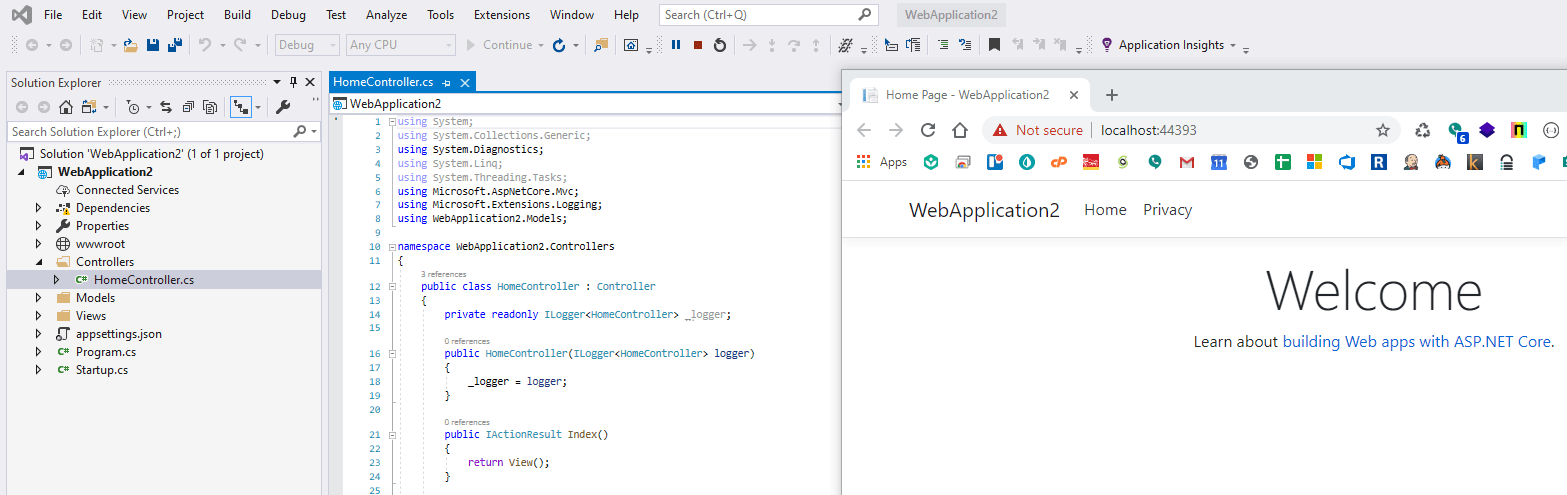
Task: Toggle Show All Files in Solution Explorer
Action: [210, 107]
